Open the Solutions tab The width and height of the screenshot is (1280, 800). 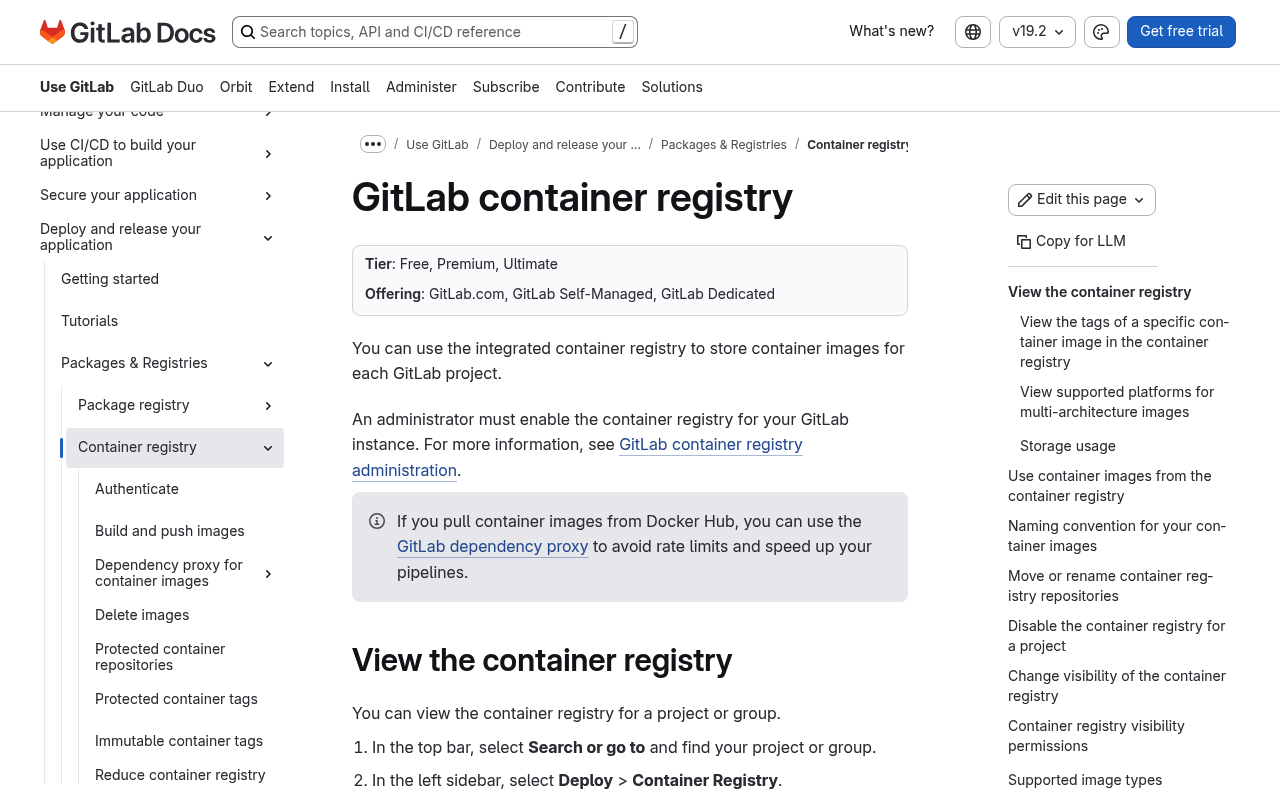[672, 87]
